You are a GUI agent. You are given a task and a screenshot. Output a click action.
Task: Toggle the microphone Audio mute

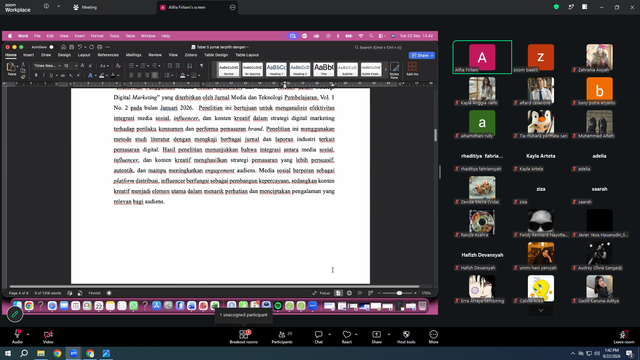click(x=17, y=337)
